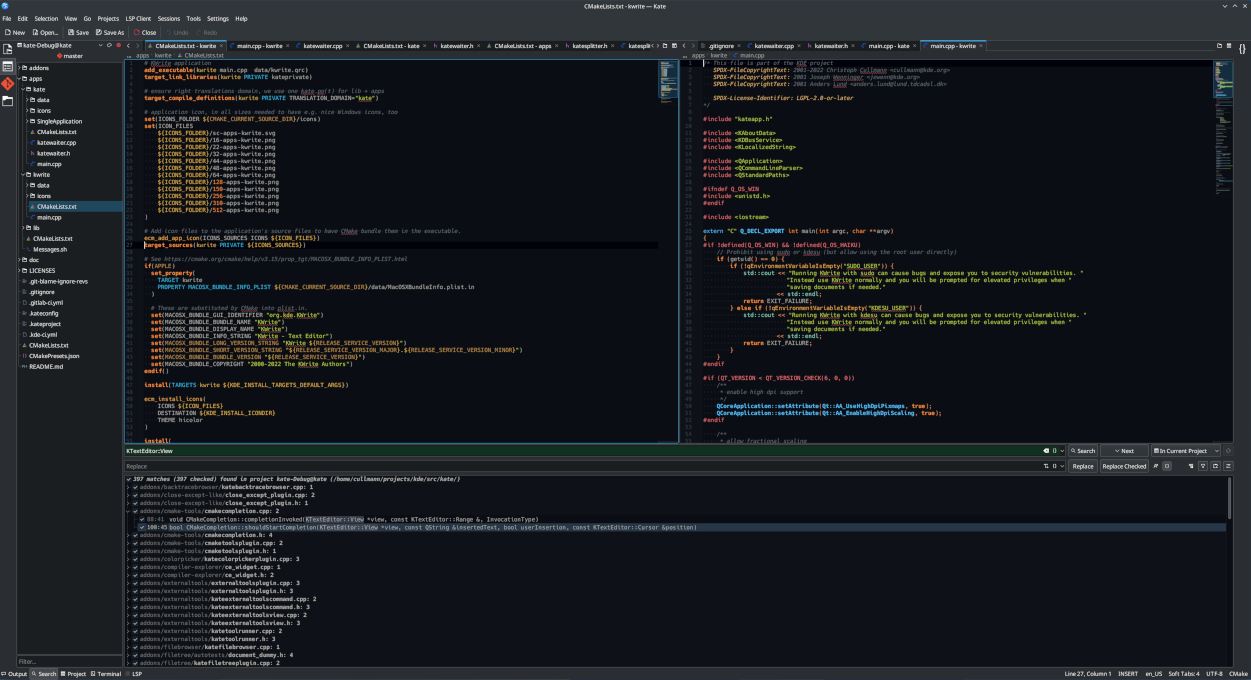Collapse the kwrite folder in project tree
This screenshot has height=680, width=1251.
(x=22, y=174)
